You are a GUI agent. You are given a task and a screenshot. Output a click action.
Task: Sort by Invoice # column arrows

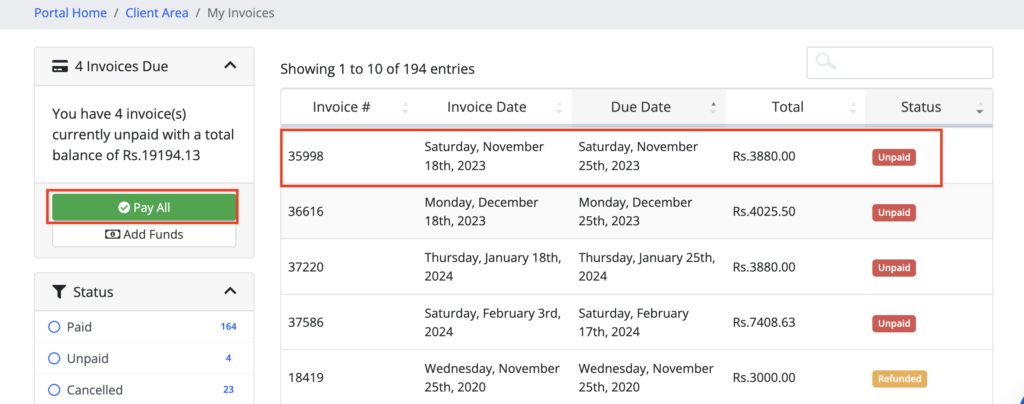(405, 108)
